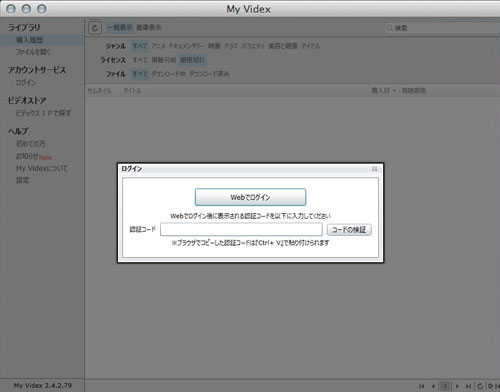Filter genre by アイドル
Screen dimensions: 500x392
pyautogui.click(x=310, y=46)
